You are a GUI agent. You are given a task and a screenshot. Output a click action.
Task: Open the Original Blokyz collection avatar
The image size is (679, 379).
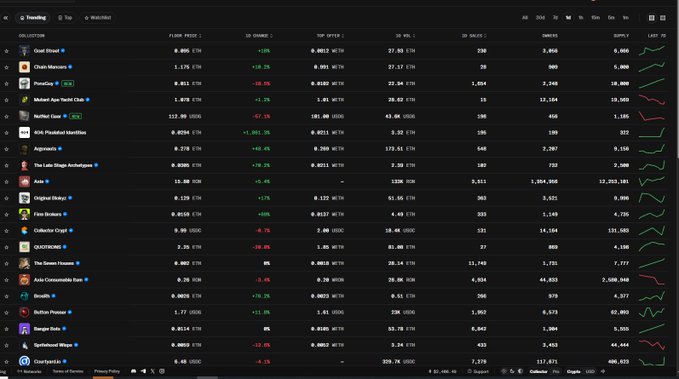coord(24,198)
